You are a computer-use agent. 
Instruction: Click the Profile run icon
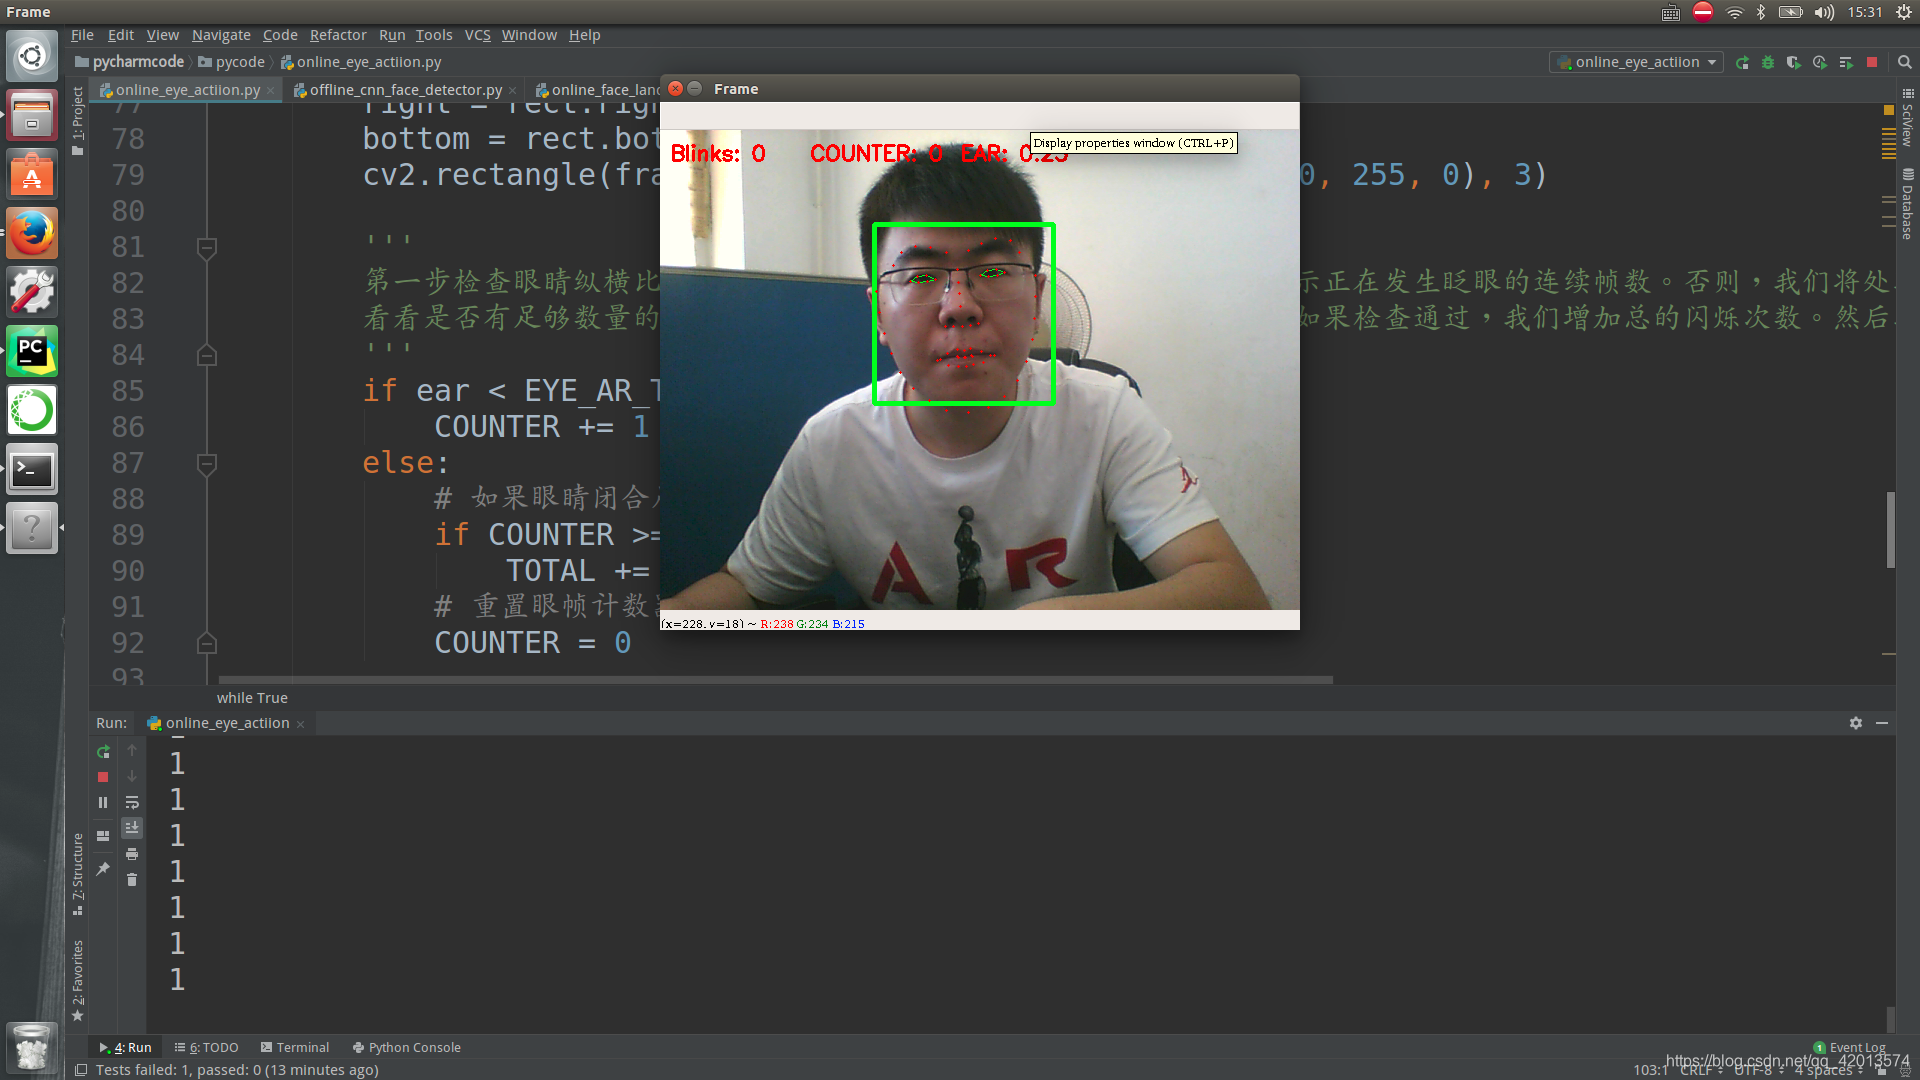[x=1820, y=62]
